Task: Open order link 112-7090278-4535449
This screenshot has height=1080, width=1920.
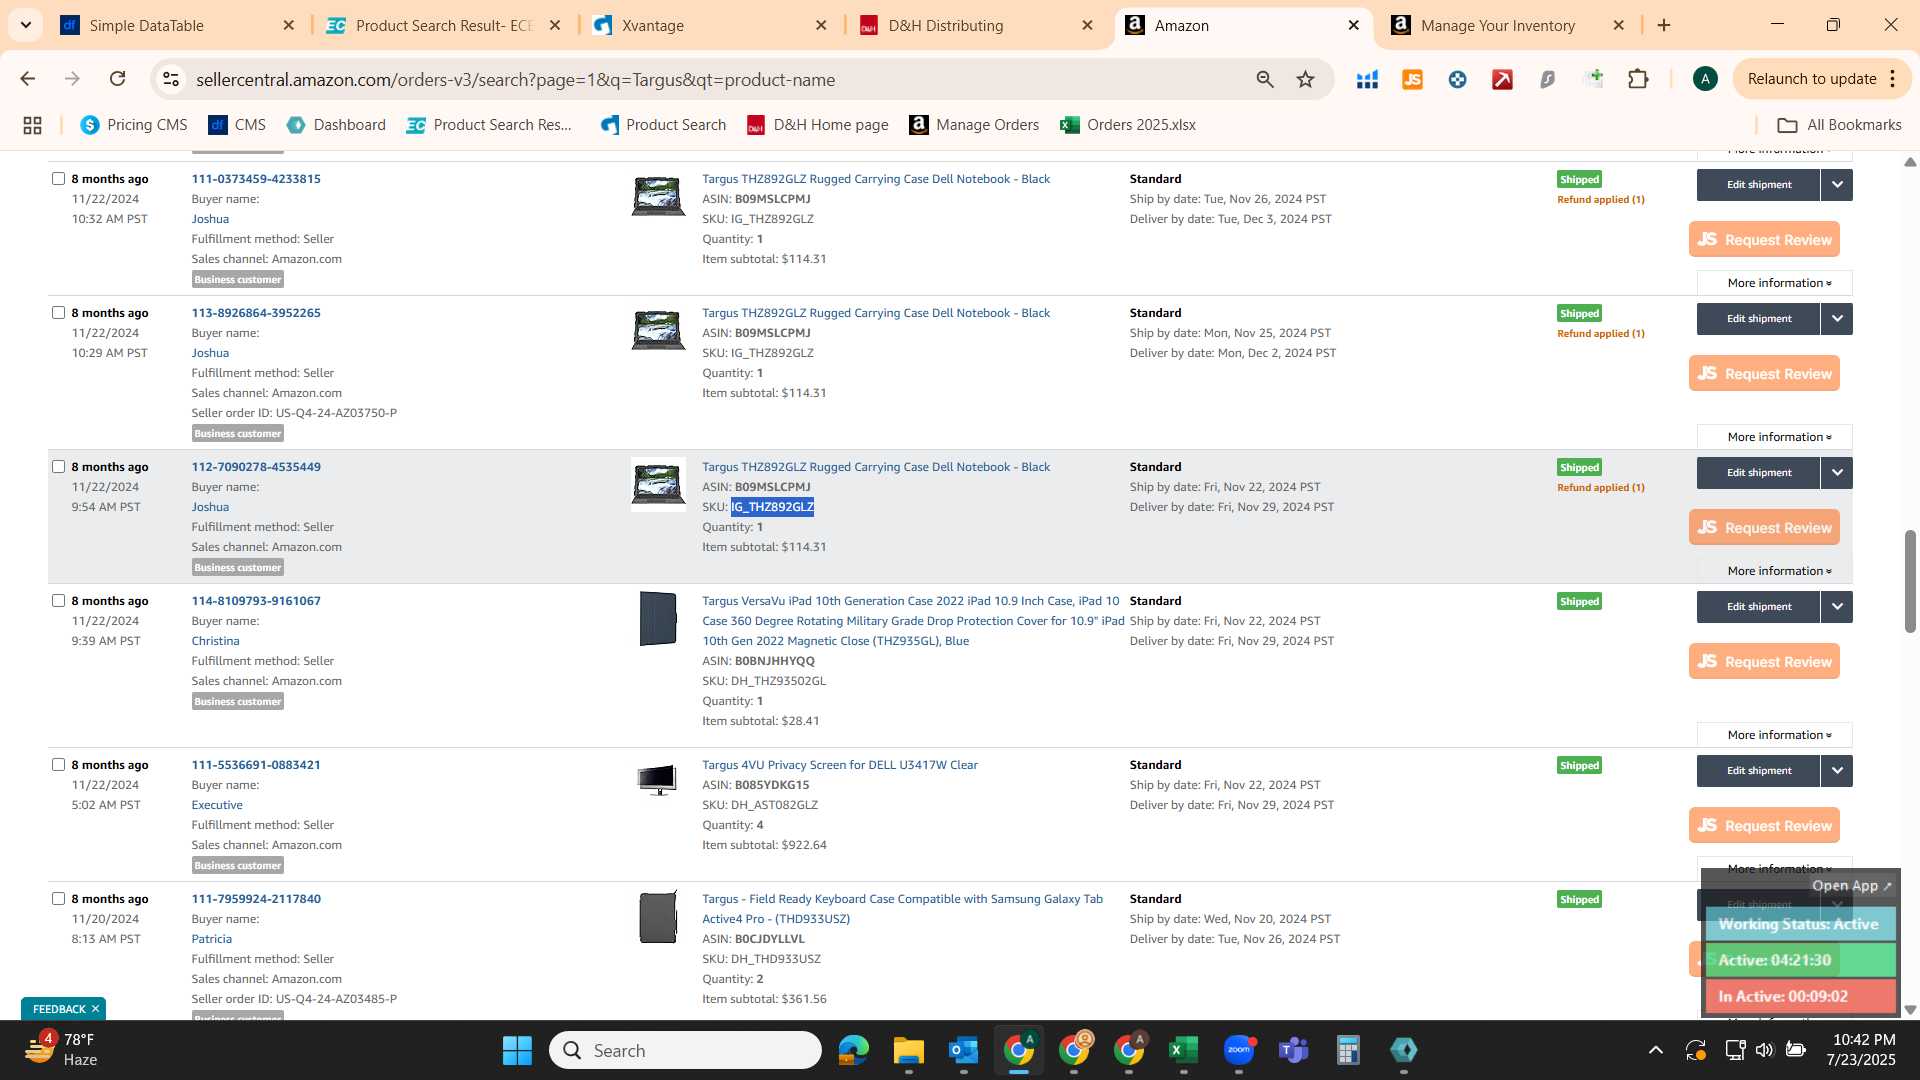Action: tap(256, 467)
